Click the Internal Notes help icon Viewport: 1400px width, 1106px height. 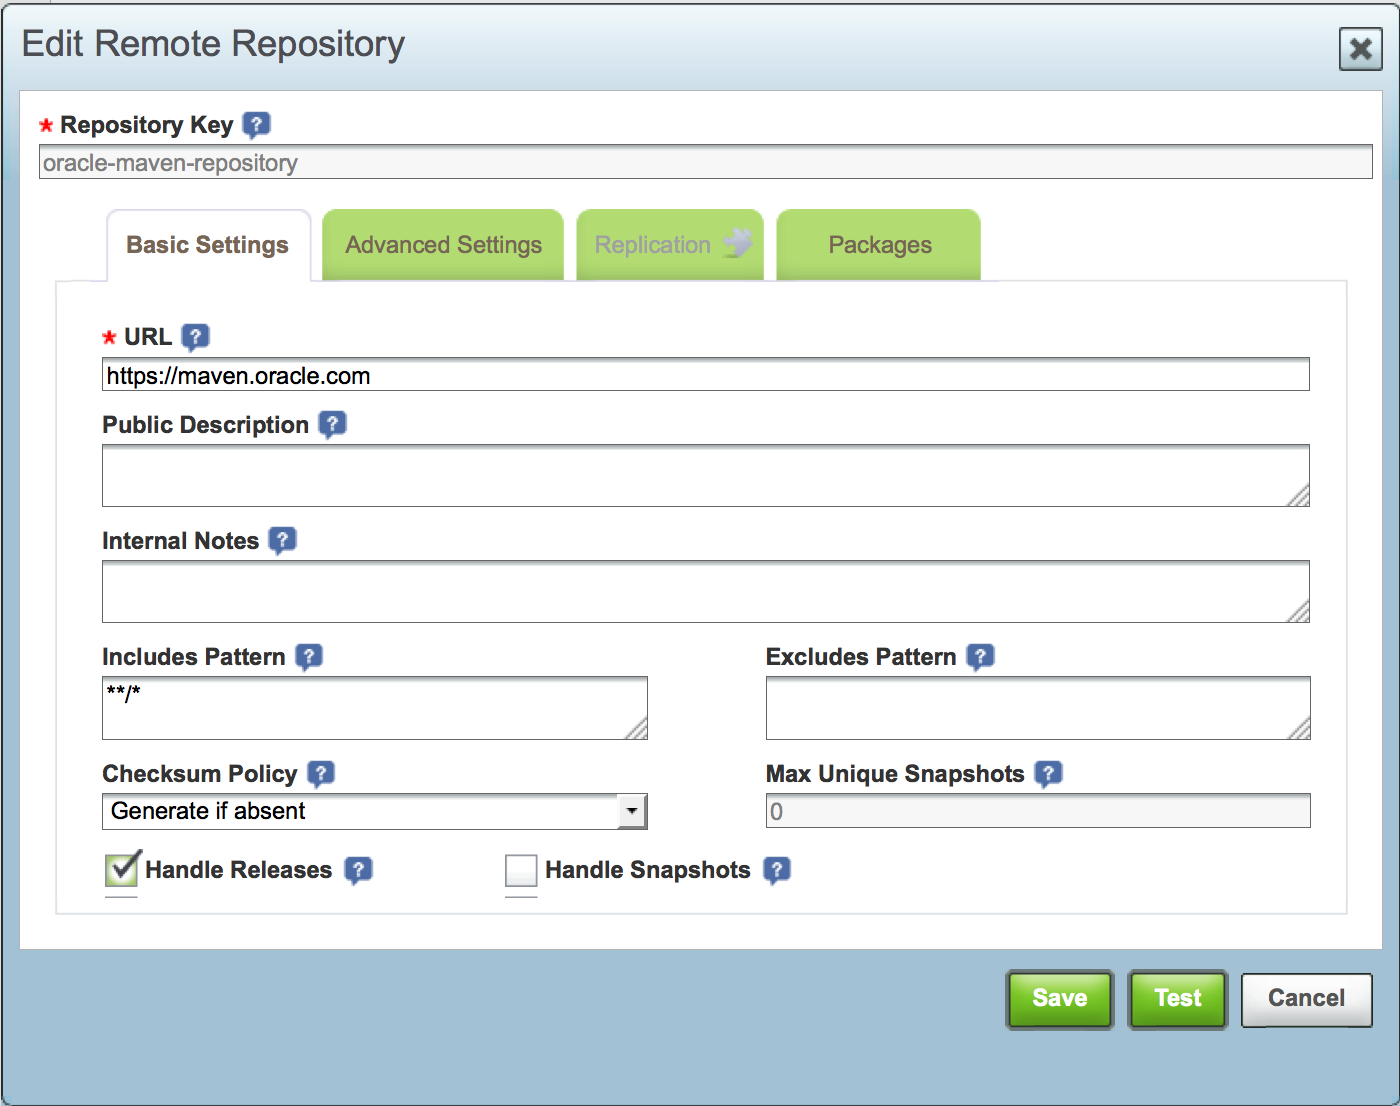283,540
